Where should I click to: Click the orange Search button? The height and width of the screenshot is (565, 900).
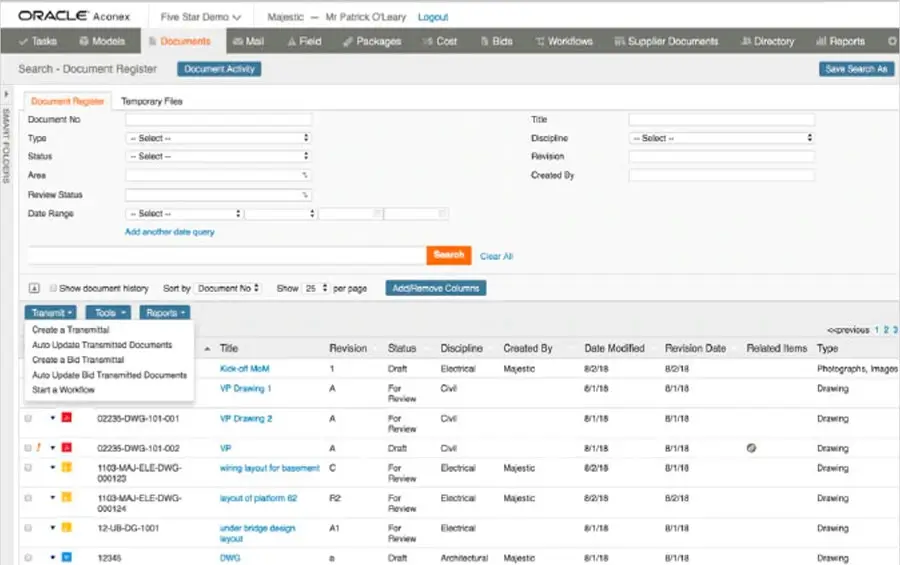[449, 255]
